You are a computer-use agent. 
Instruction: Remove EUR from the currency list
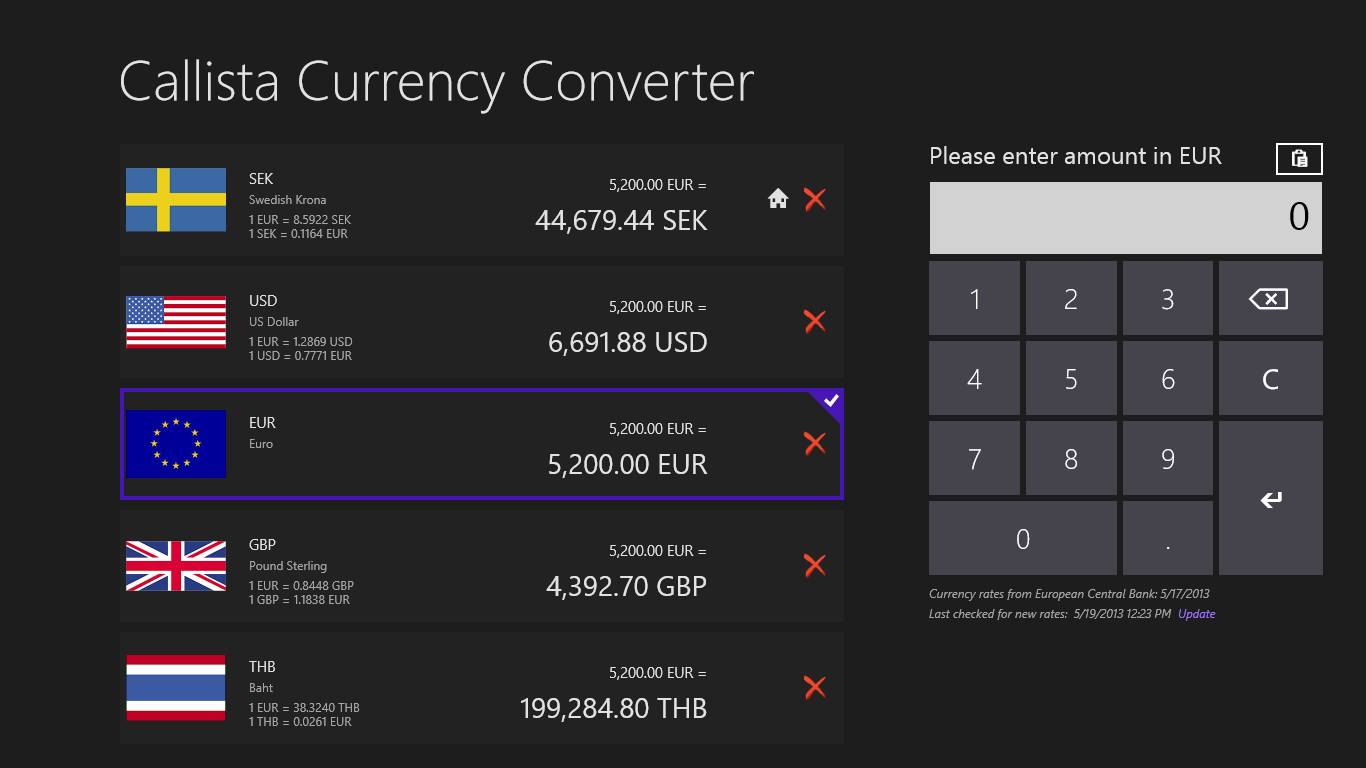[x=814, y=443]
